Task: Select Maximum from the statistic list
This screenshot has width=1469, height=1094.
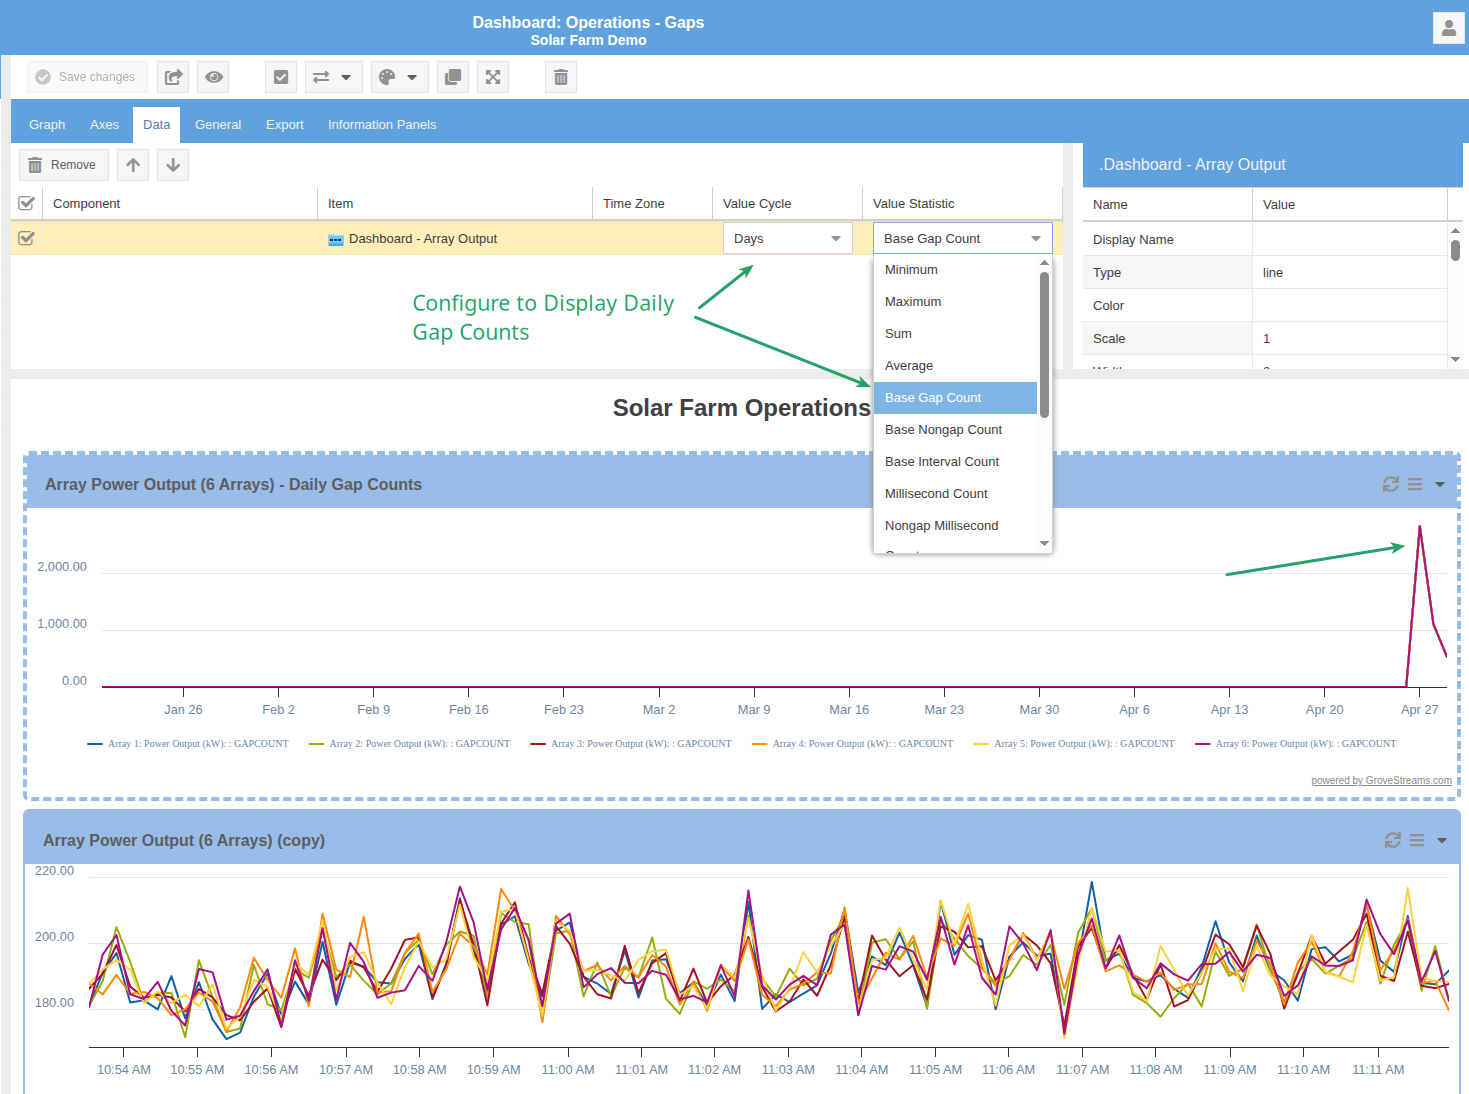Action: (955, 302)
